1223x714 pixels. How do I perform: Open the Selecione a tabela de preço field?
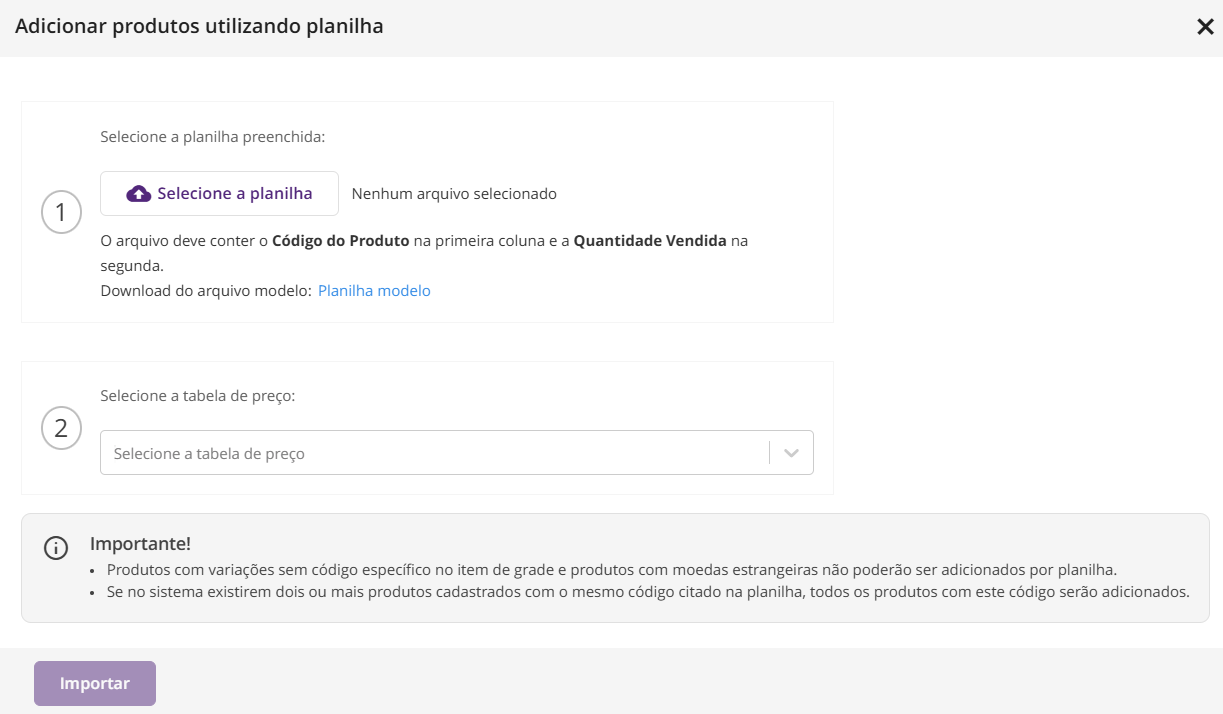pyautogui.click(x=457, y=453)
